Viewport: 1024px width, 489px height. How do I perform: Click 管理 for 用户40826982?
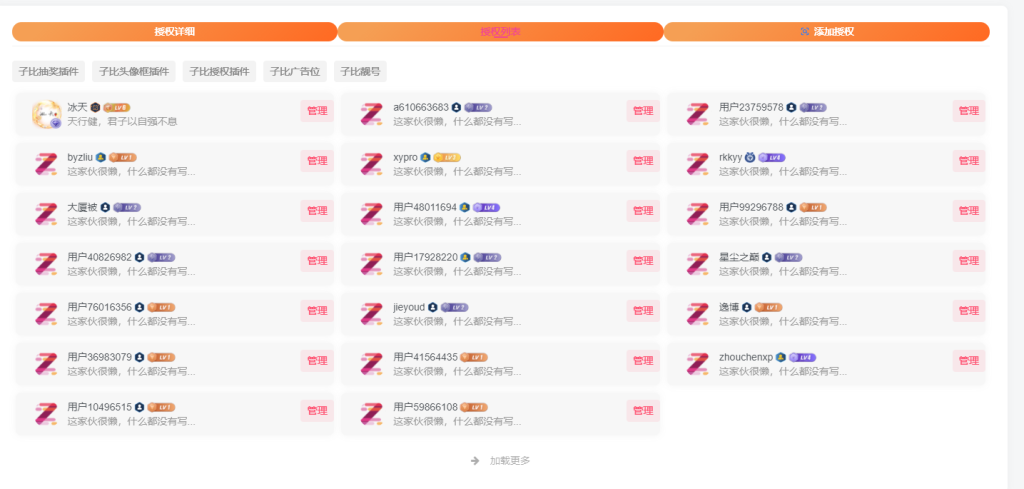tap(317, 261)
